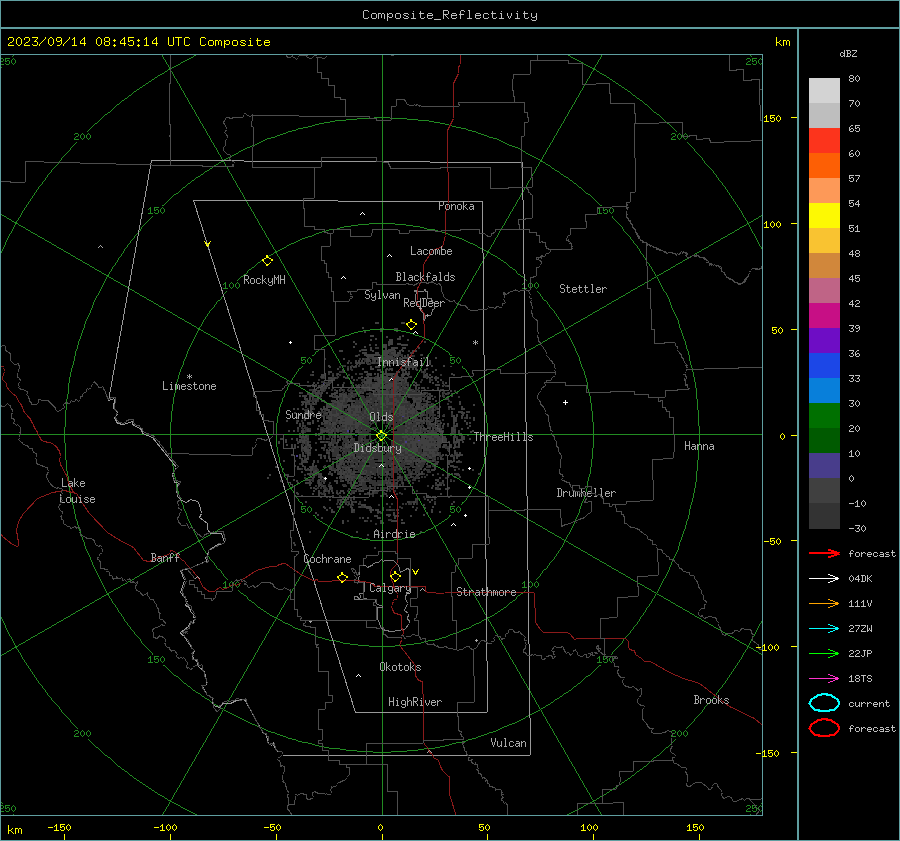Click the red forecast arrow in legend

tap(824, 553)
